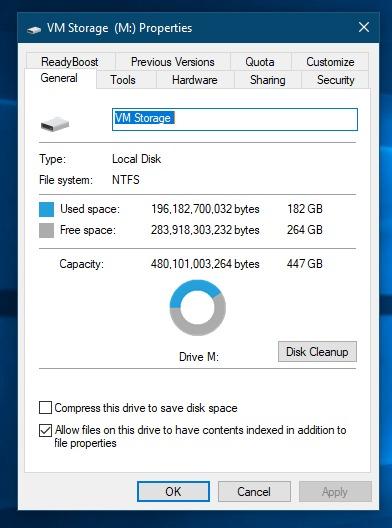
Task: Click the blue Used space color swatch
Action: click(x=46, y=209)
